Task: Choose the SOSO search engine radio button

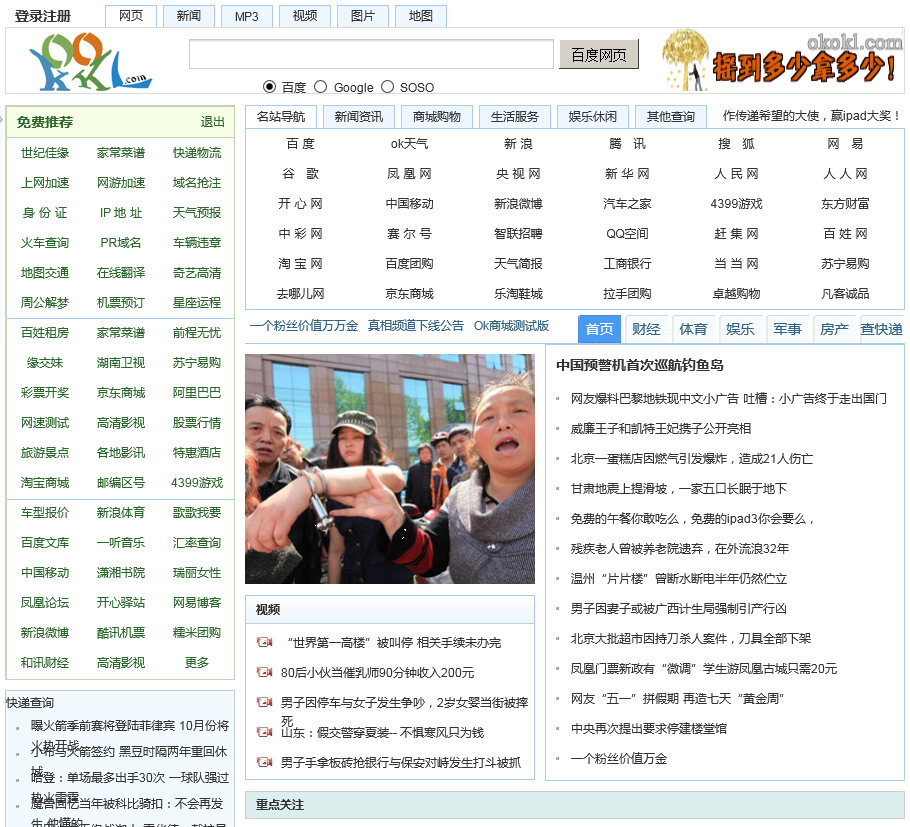Action: point(388,87)
